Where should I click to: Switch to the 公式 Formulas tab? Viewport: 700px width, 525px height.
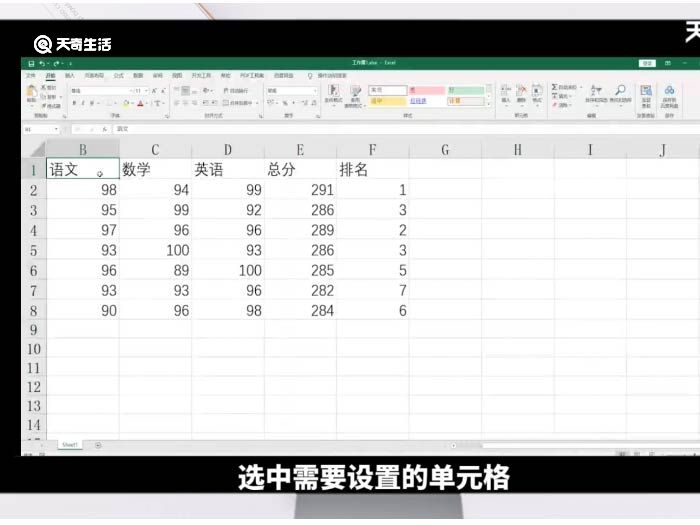(118, 75)
